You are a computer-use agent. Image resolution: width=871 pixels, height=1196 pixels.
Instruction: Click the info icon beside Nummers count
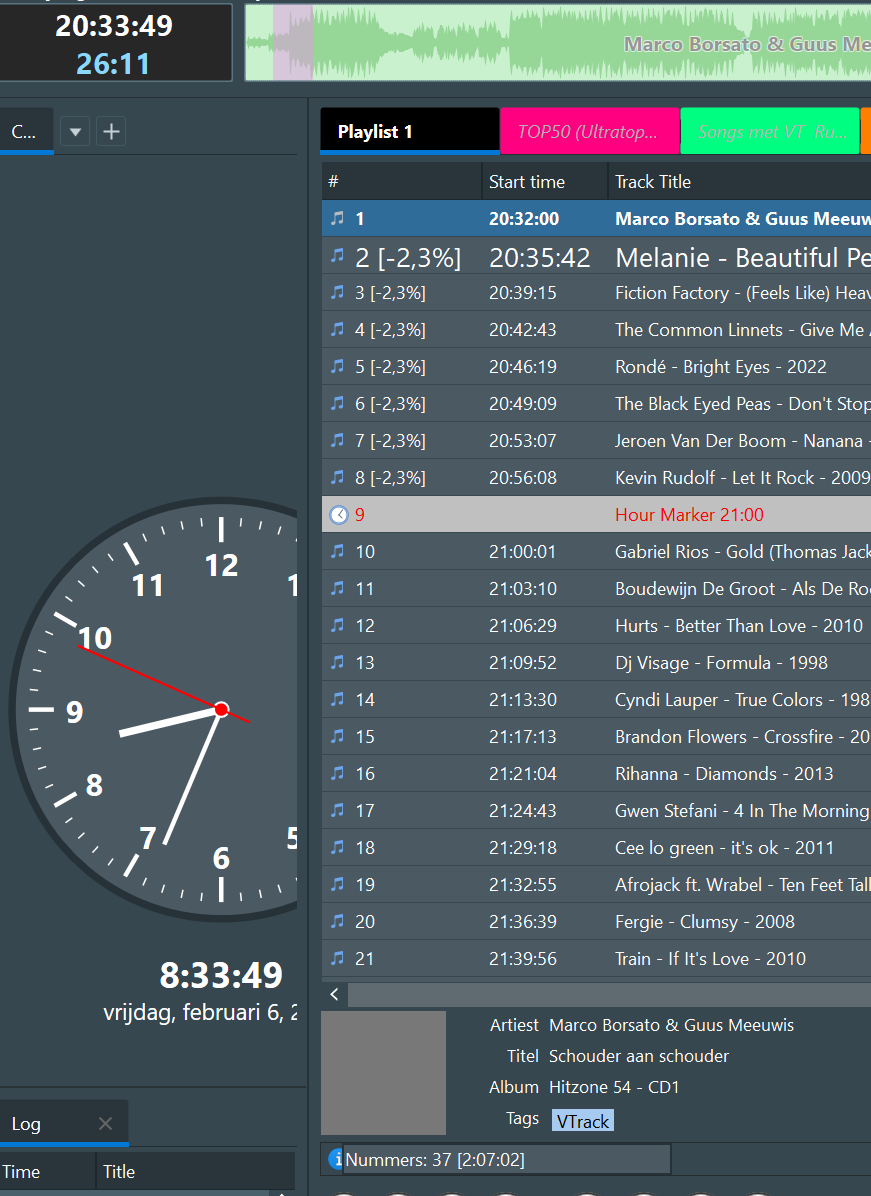click(335, 1160)
